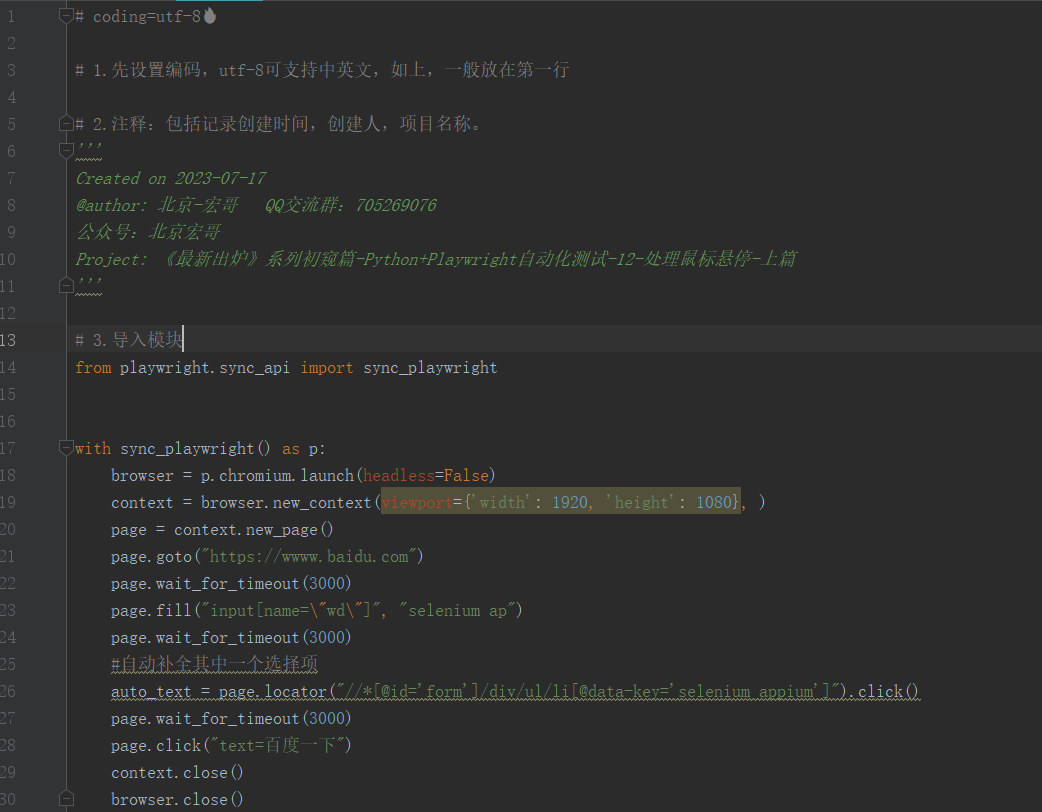Collapse the with sync_playwright block

(66, 447)
